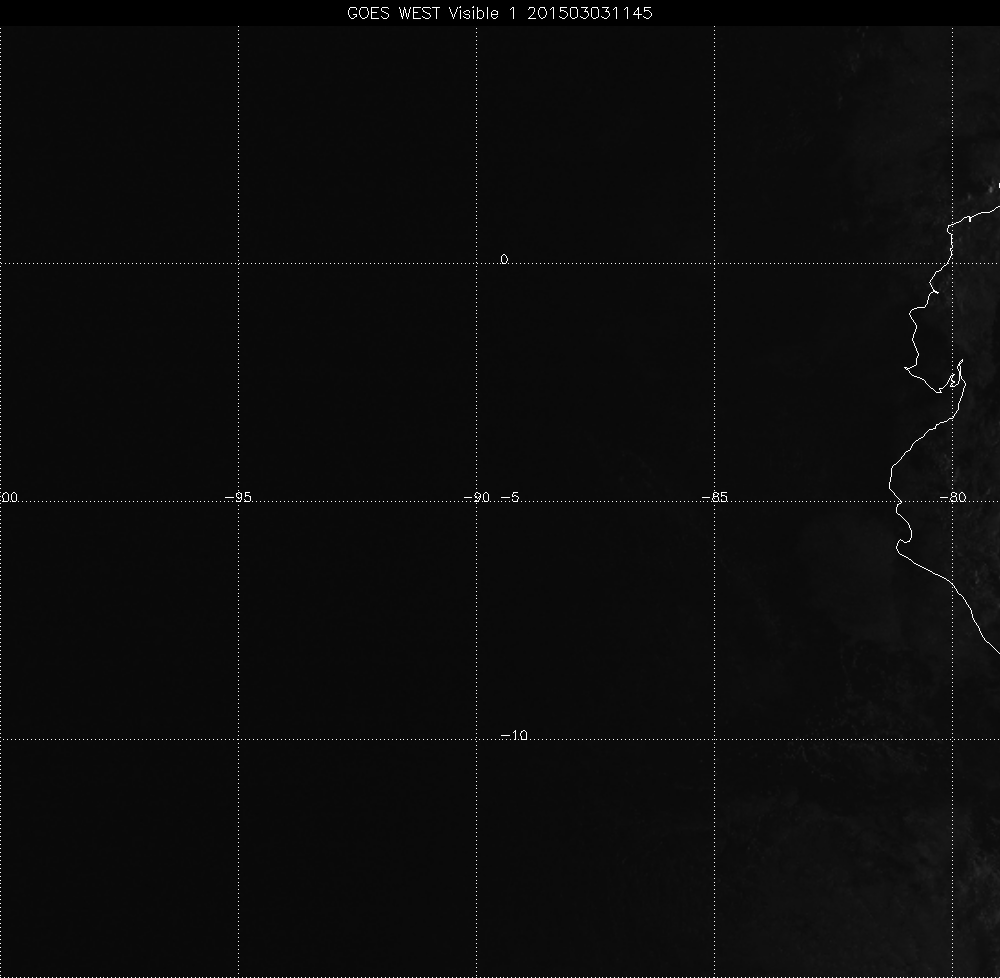The height and width of the screenshot is (978, 1000).
Task: Click intersection of -10 latitude and -95 longitude
Action: pos(238,739)
